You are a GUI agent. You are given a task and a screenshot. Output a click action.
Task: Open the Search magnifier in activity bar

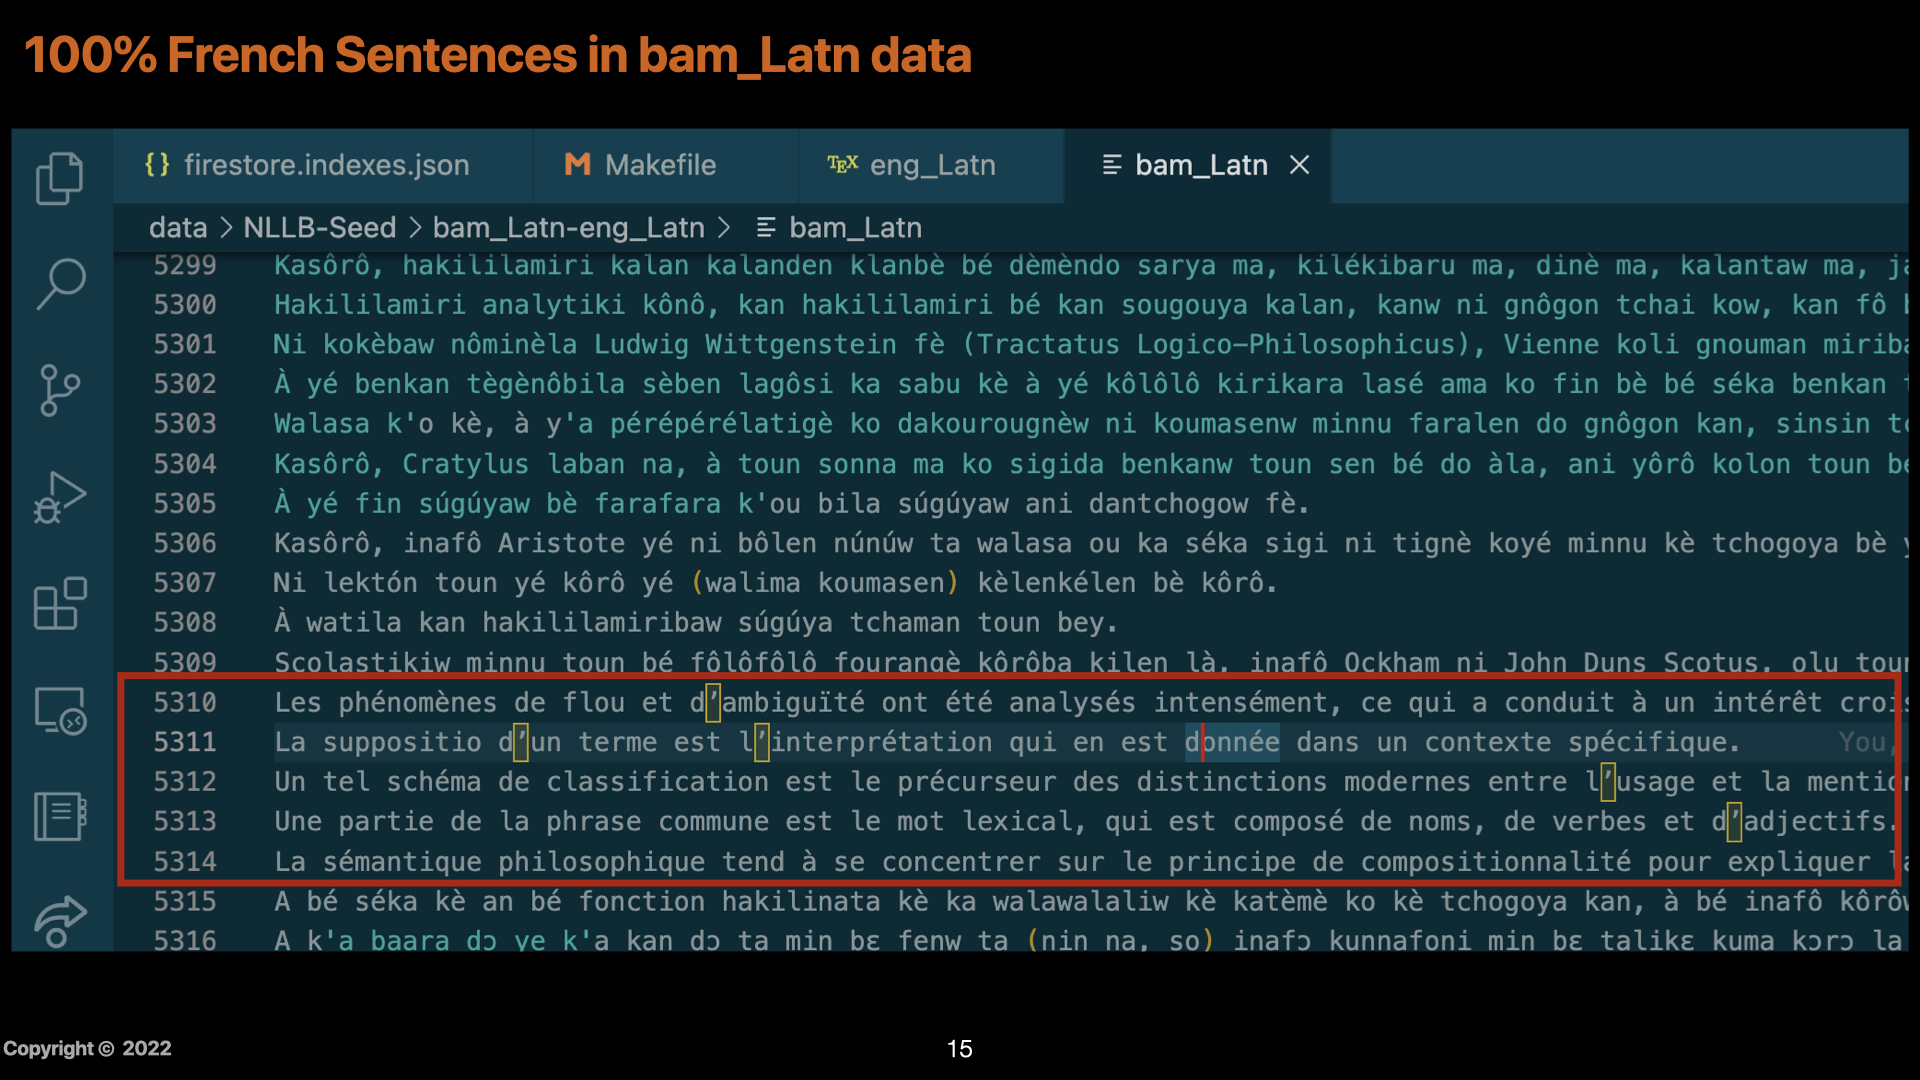pyautogui.click(x=60, y=284)
